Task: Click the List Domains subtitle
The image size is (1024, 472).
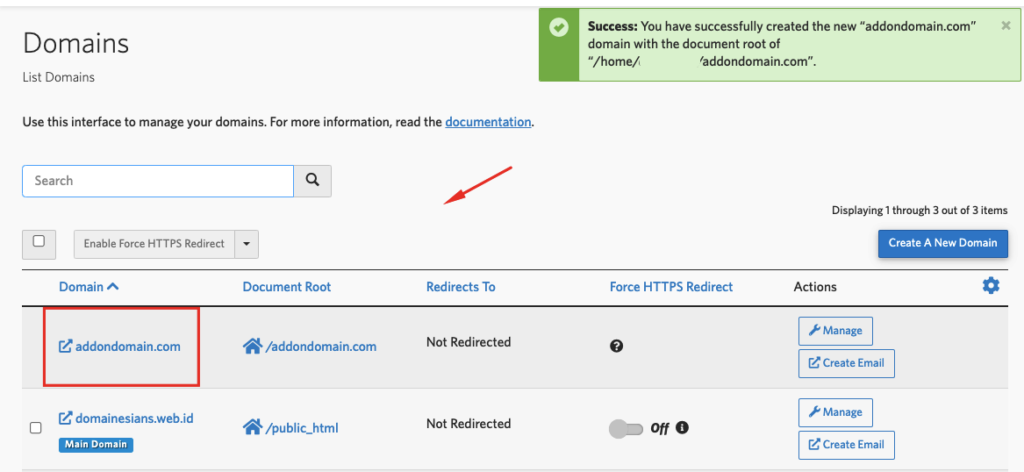Action: pyautogui.click(x=59, y=78)
